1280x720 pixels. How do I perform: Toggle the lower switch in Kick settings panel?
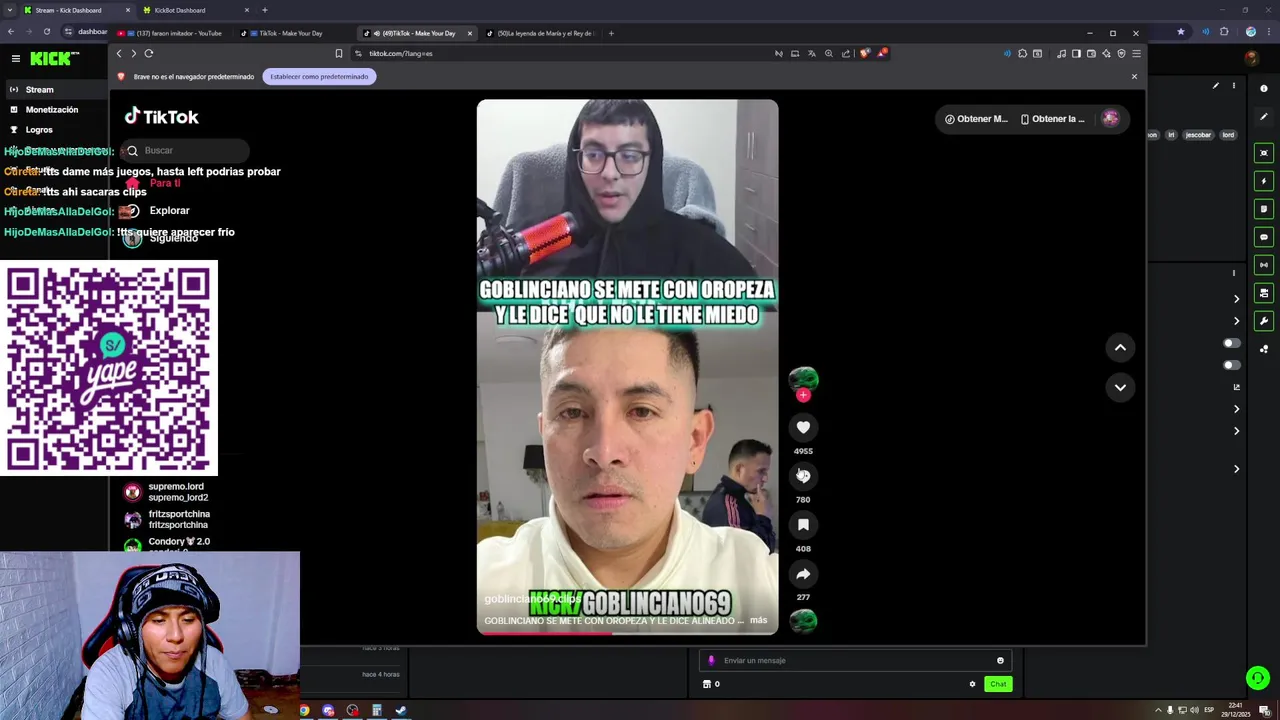tap(1232, 365)
